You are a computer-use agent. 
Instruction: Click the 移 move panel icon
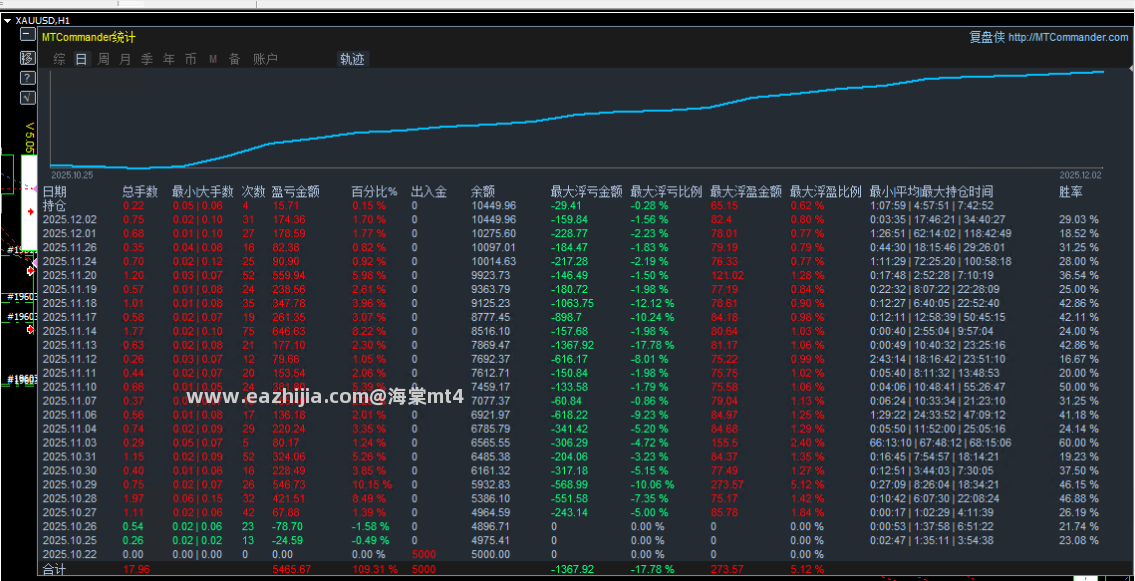[x=27, y=56]
